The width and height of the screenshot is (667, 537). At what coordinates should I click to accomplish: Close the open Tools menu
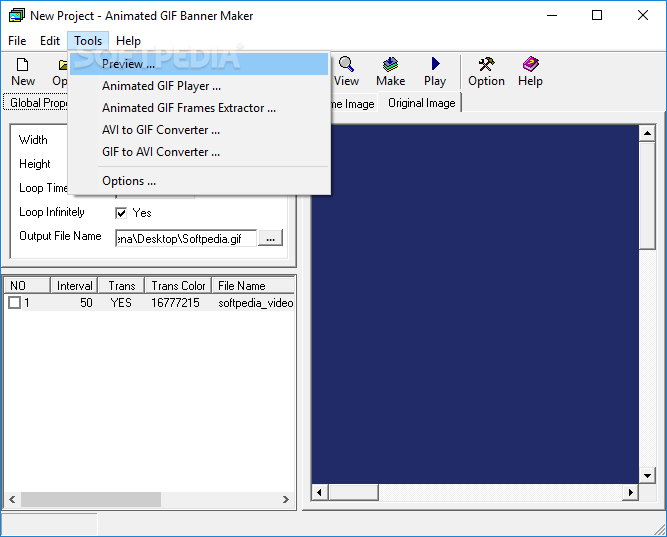point(88,41)
